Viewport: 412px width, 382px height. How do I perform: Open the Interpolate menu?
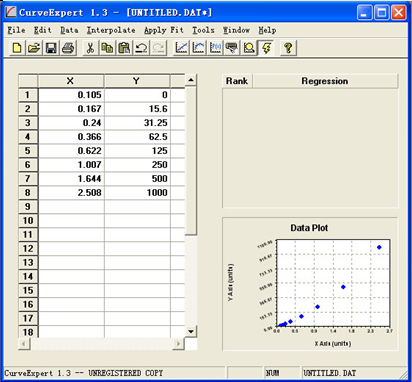(111, 30)
